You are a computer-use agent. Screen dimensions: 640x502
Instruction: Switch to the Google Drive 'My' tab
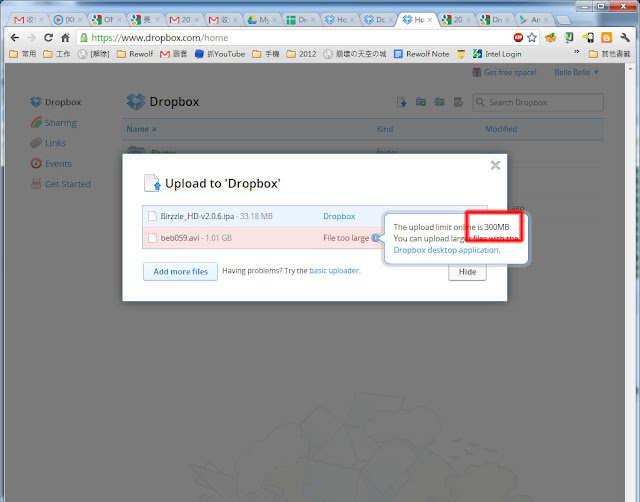[x=262, y=20]
